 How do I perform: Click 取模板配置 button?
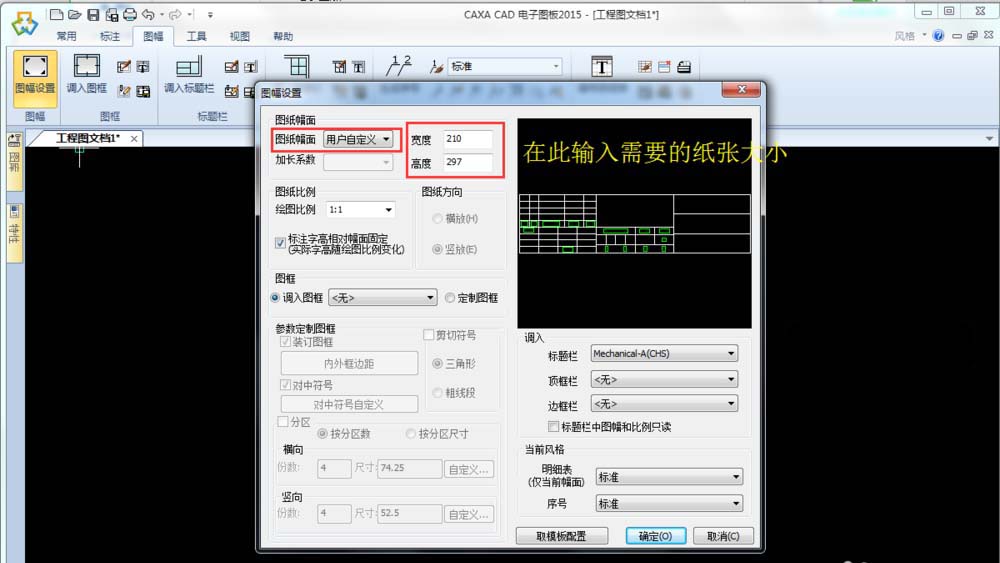pos(562,536)
